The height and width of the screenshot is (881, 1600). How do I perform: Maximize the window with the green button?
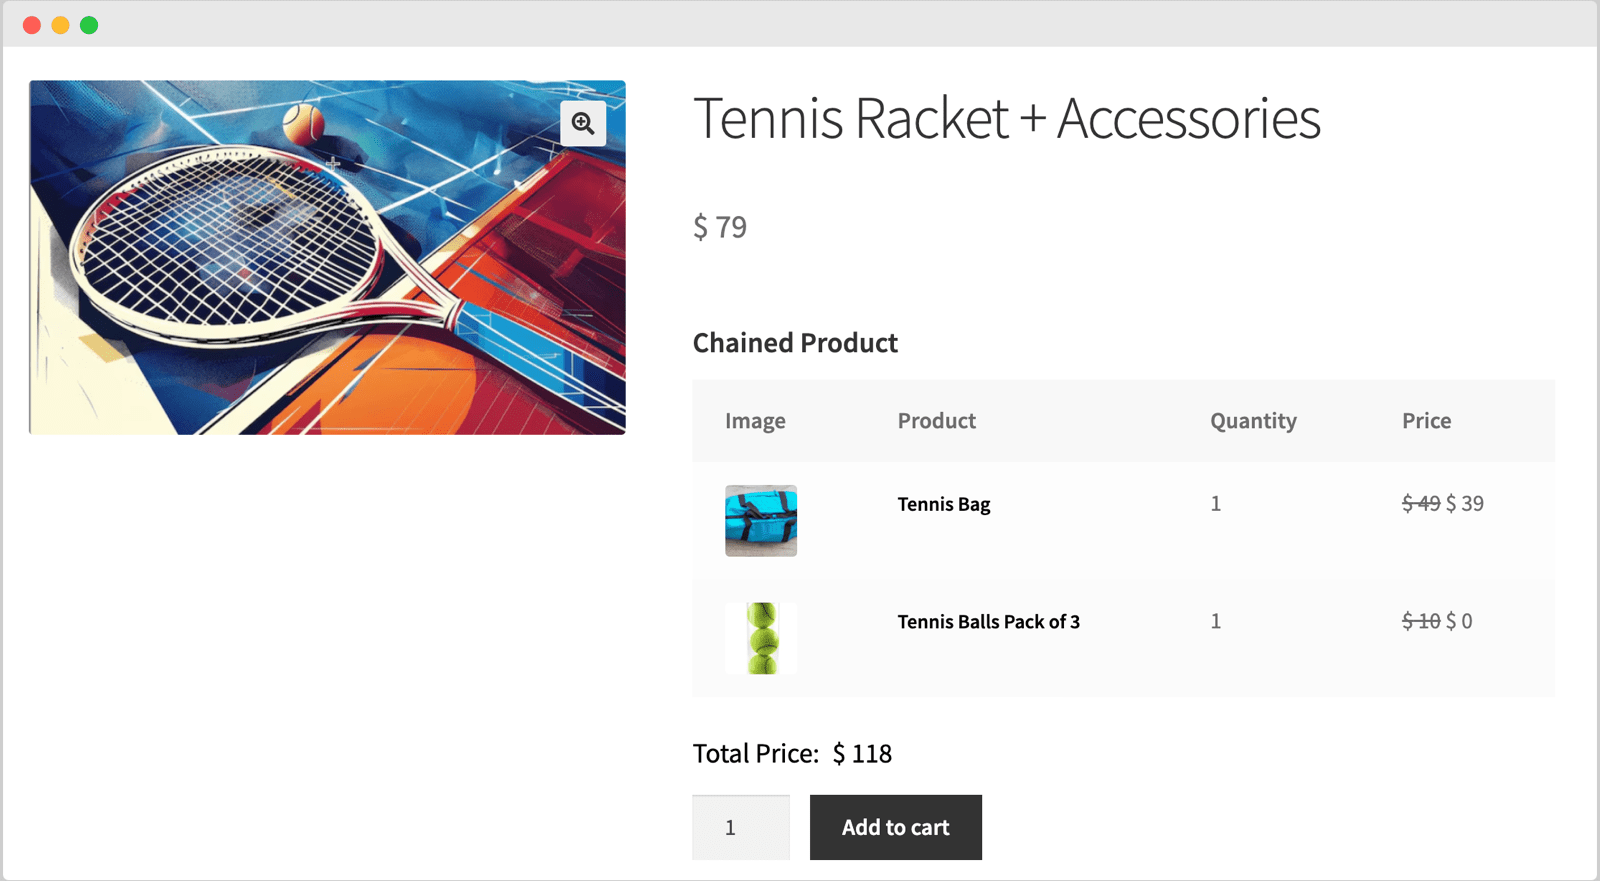(89, 24)
